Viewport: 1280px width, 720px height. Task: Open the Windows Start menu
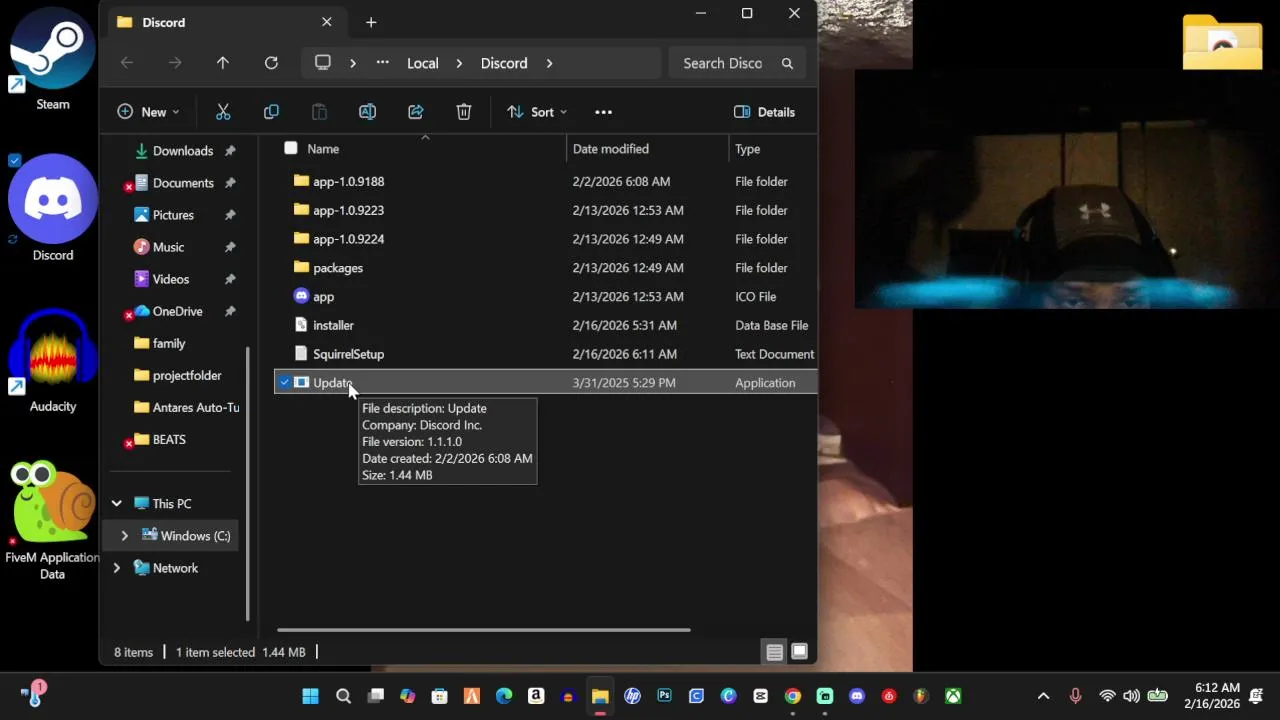(310, 696)
